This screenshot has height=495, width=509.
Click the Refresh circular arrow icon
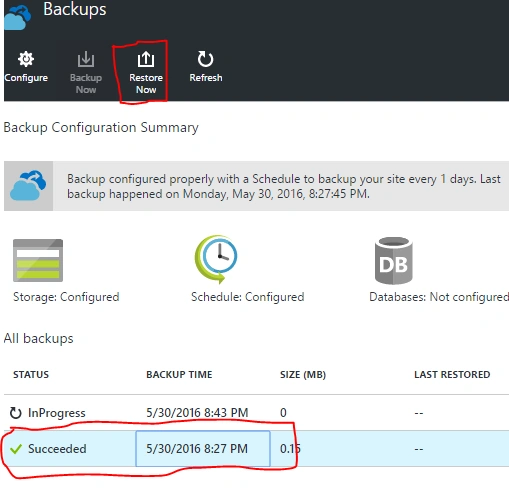click(205, 59)
